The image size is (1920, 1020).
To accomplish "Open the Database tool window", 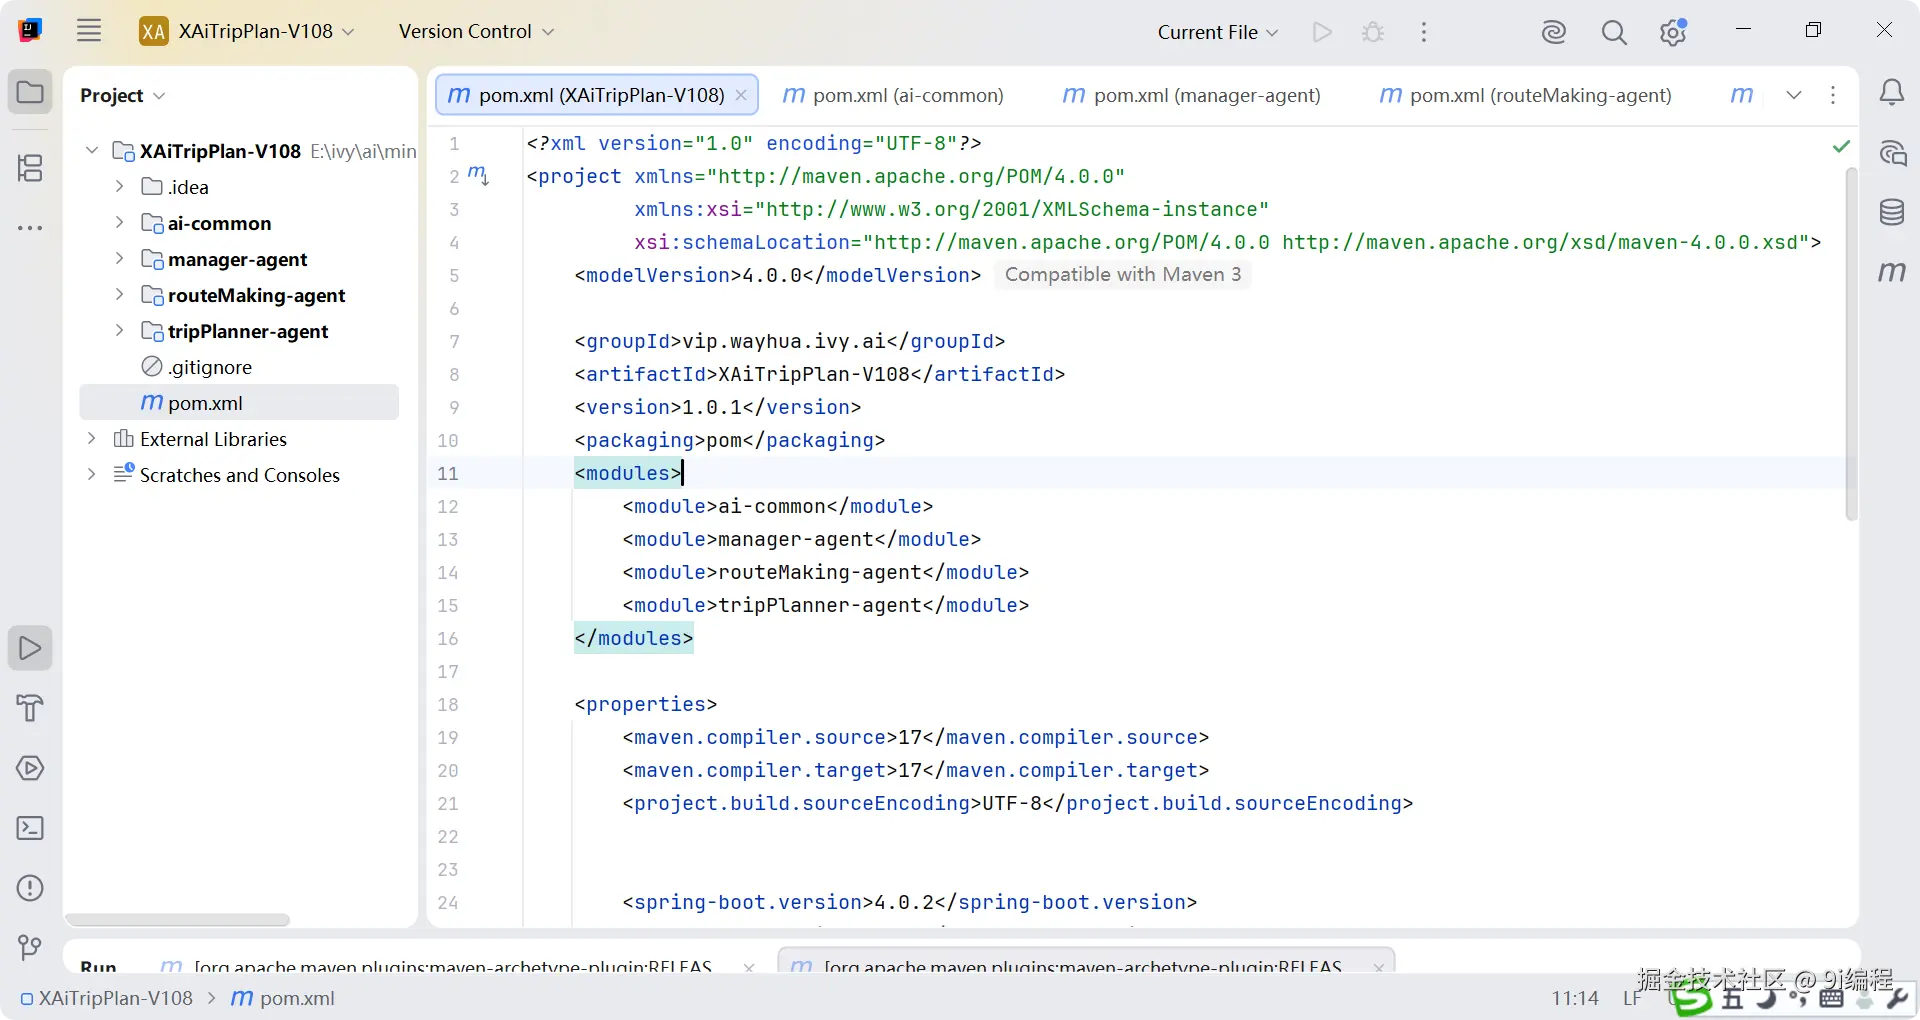I will 1891,212.
